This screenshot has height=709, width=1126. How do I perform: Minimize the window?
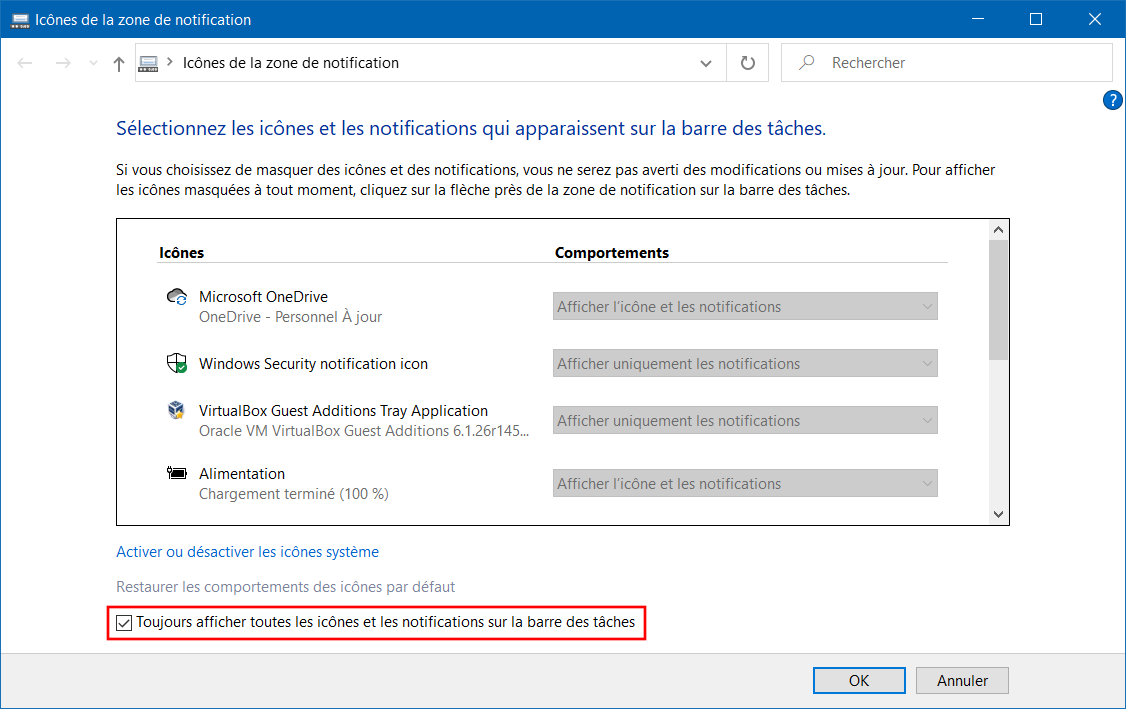pyautogui.click(x=977, y=19)
